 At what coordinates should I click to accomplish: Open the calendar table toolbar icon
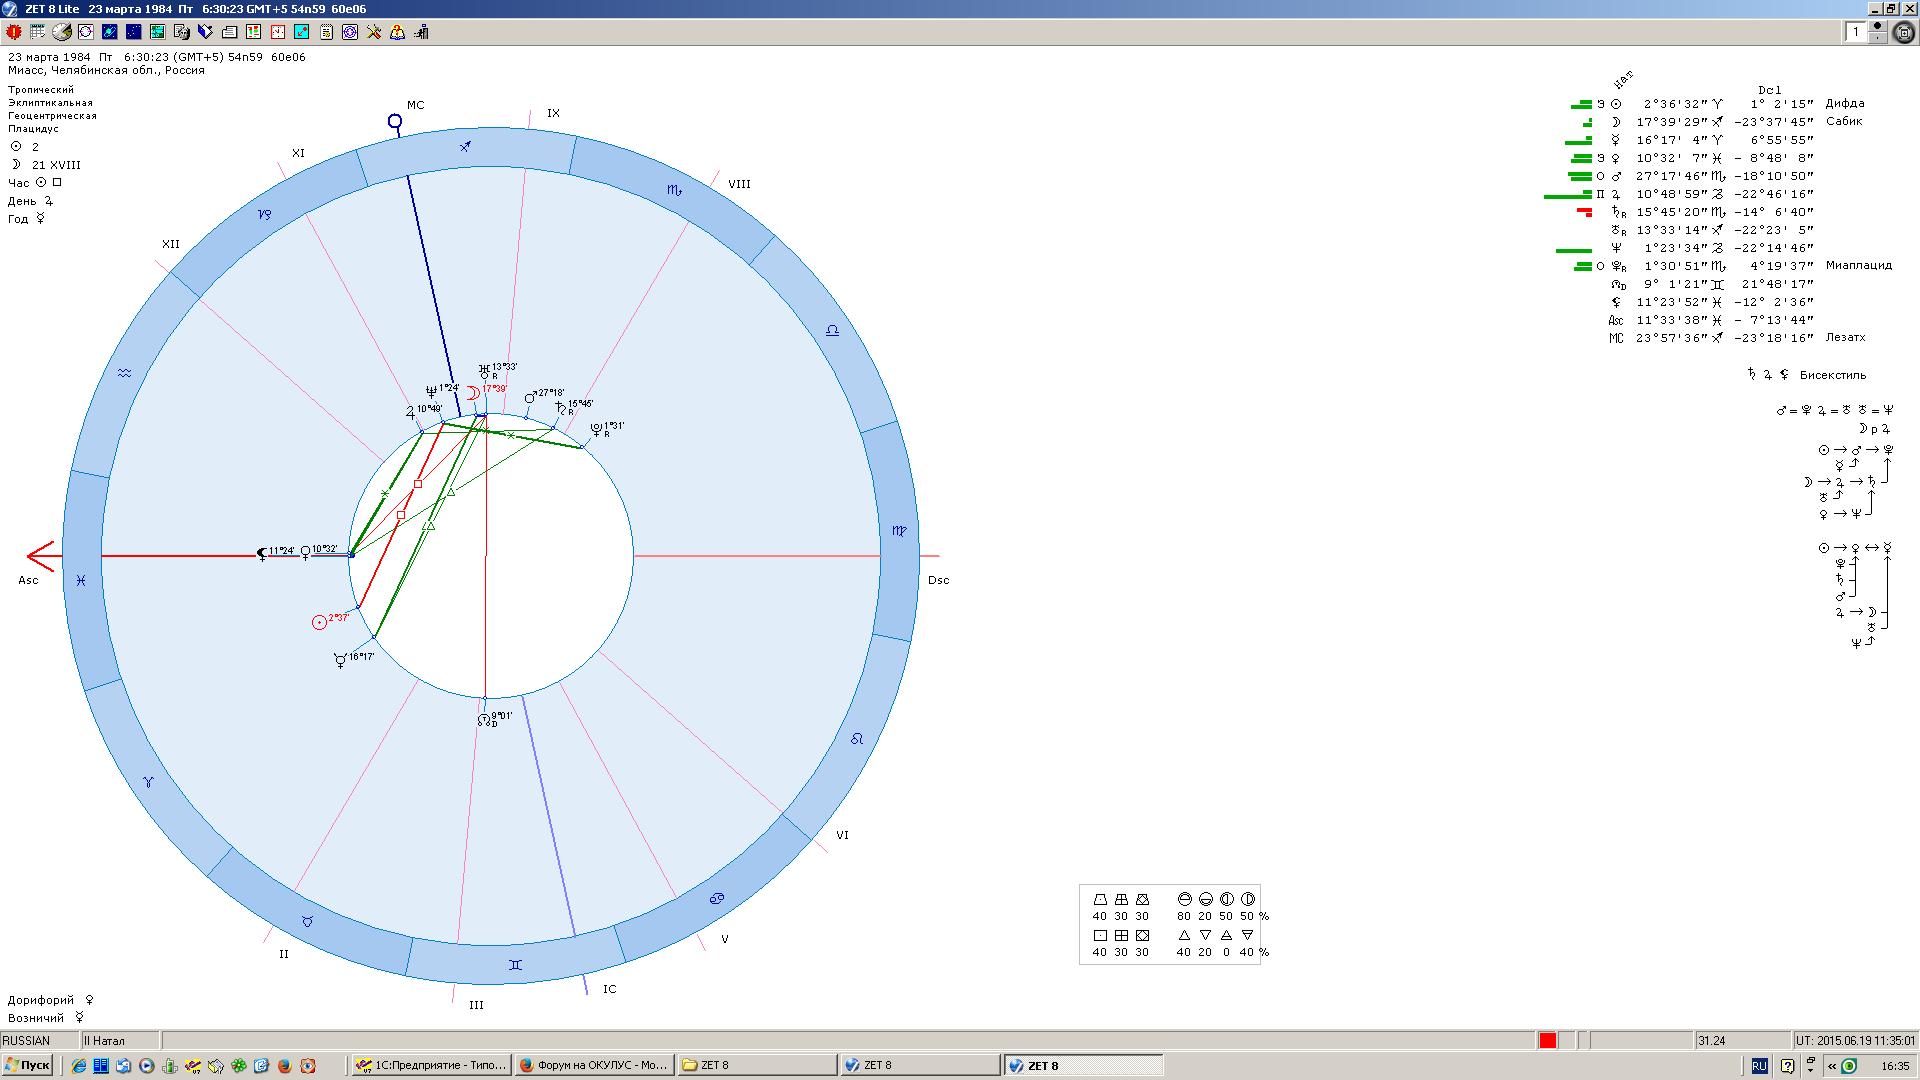click(x=37, y=32)
